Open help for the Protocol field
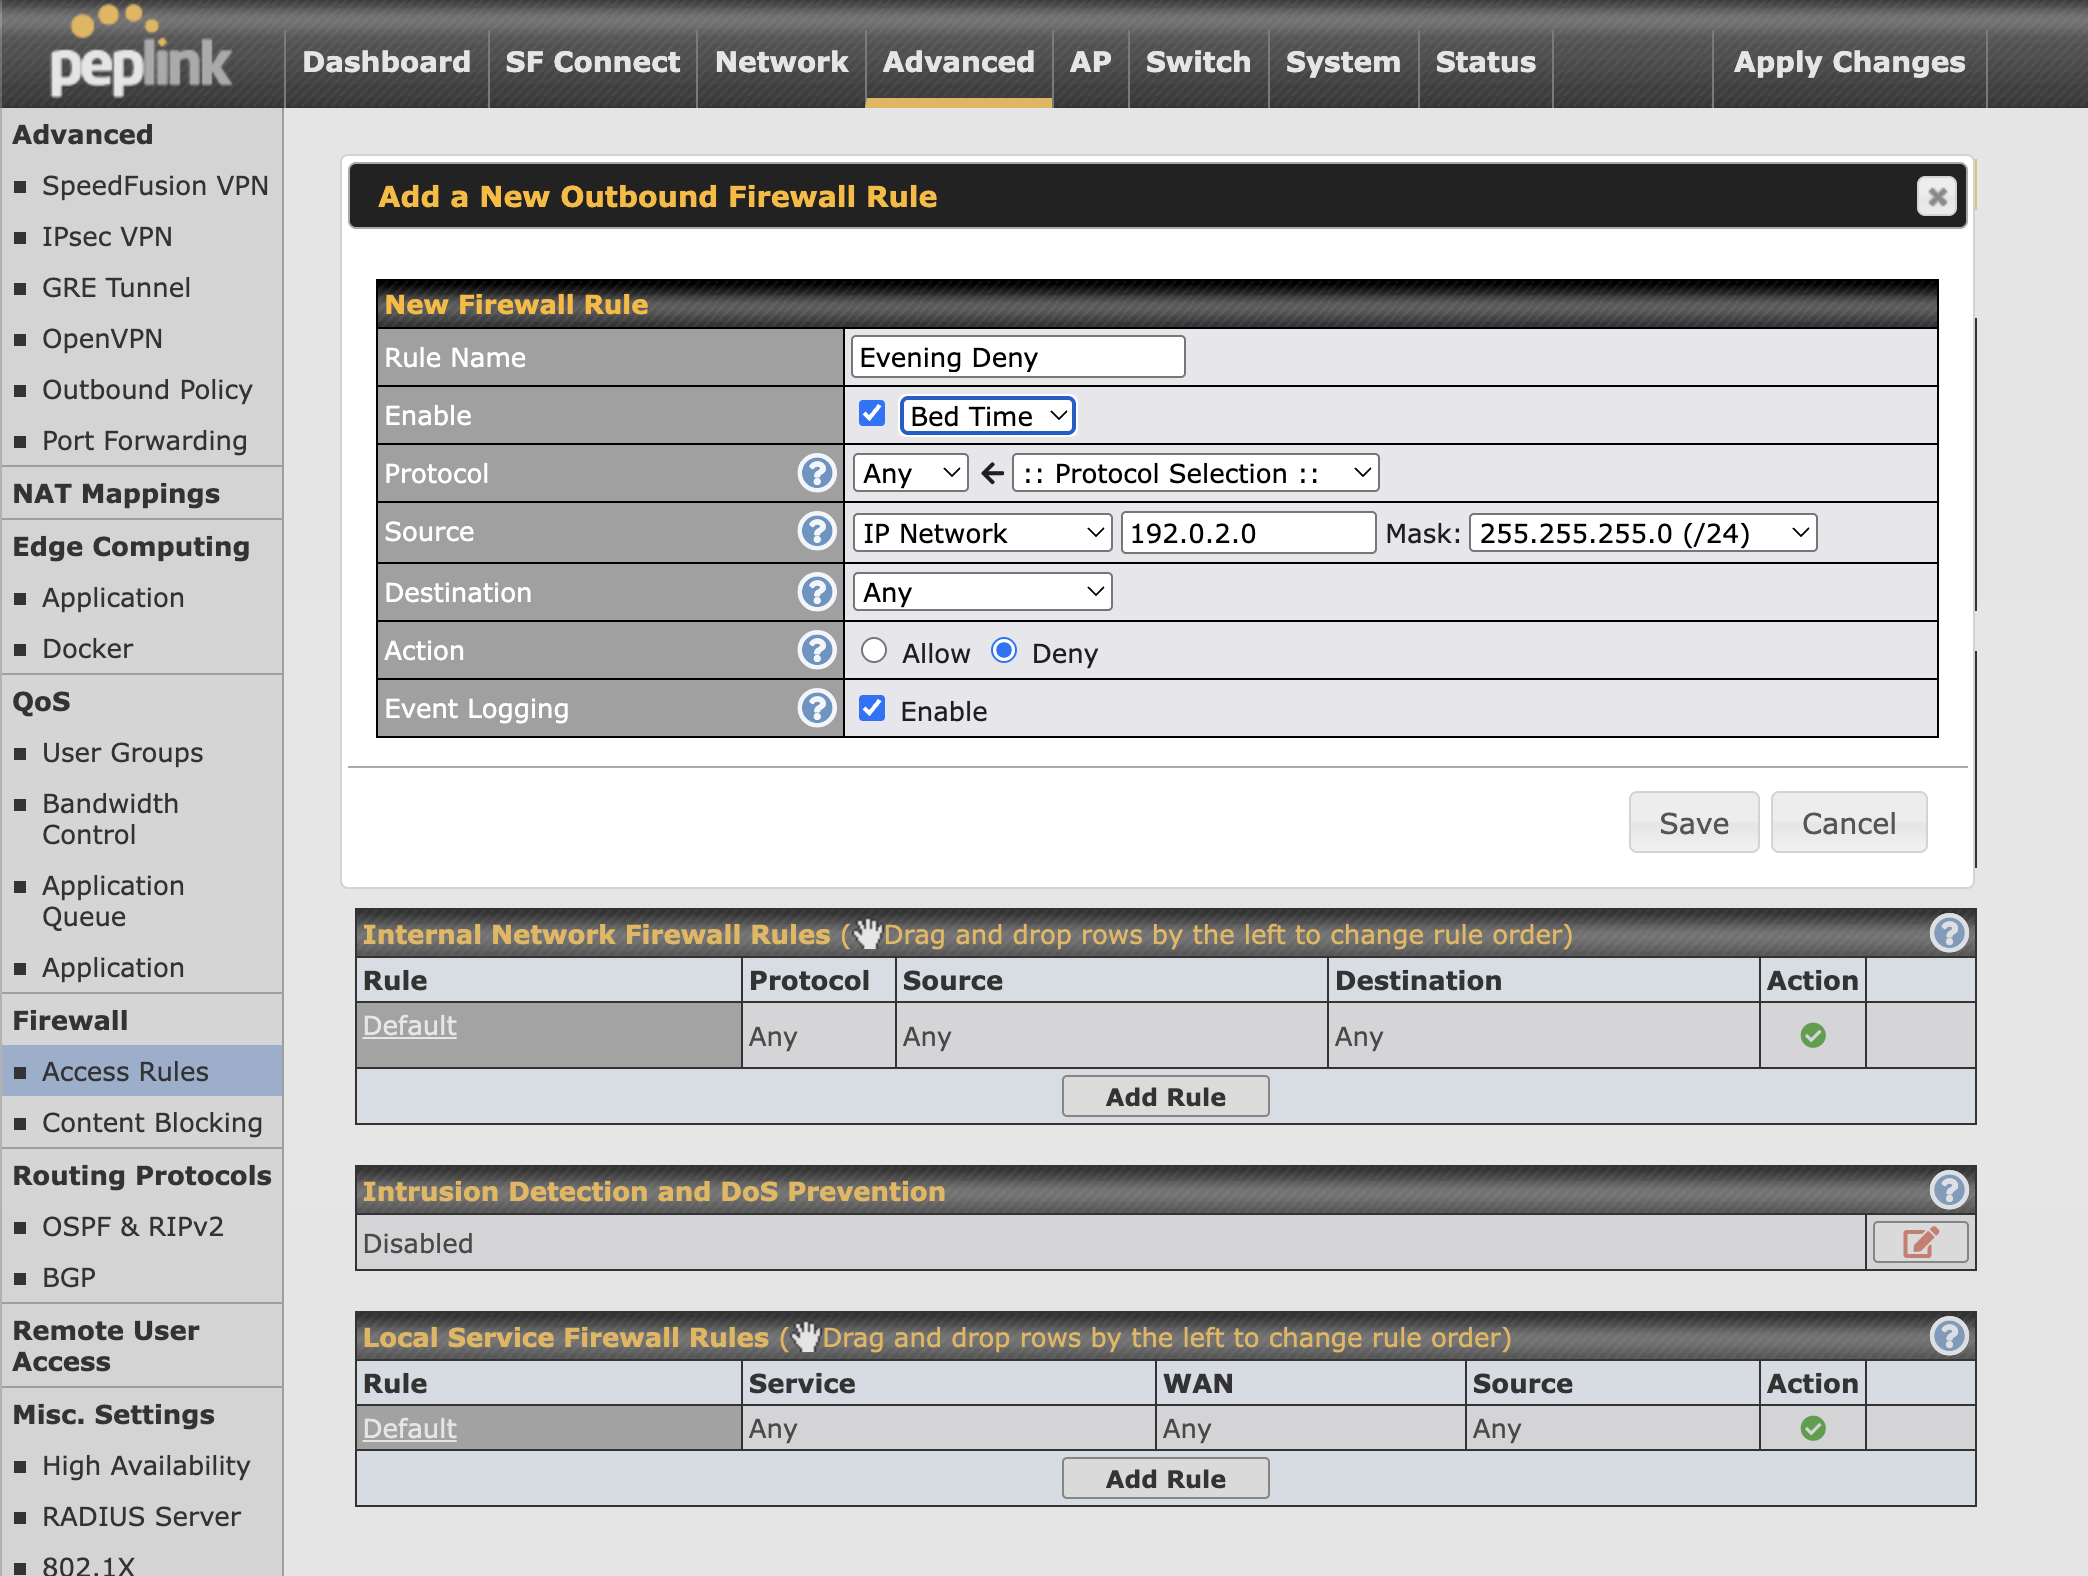The width and height of the screenshot is (2088, 1576). (x=817, y=473)
